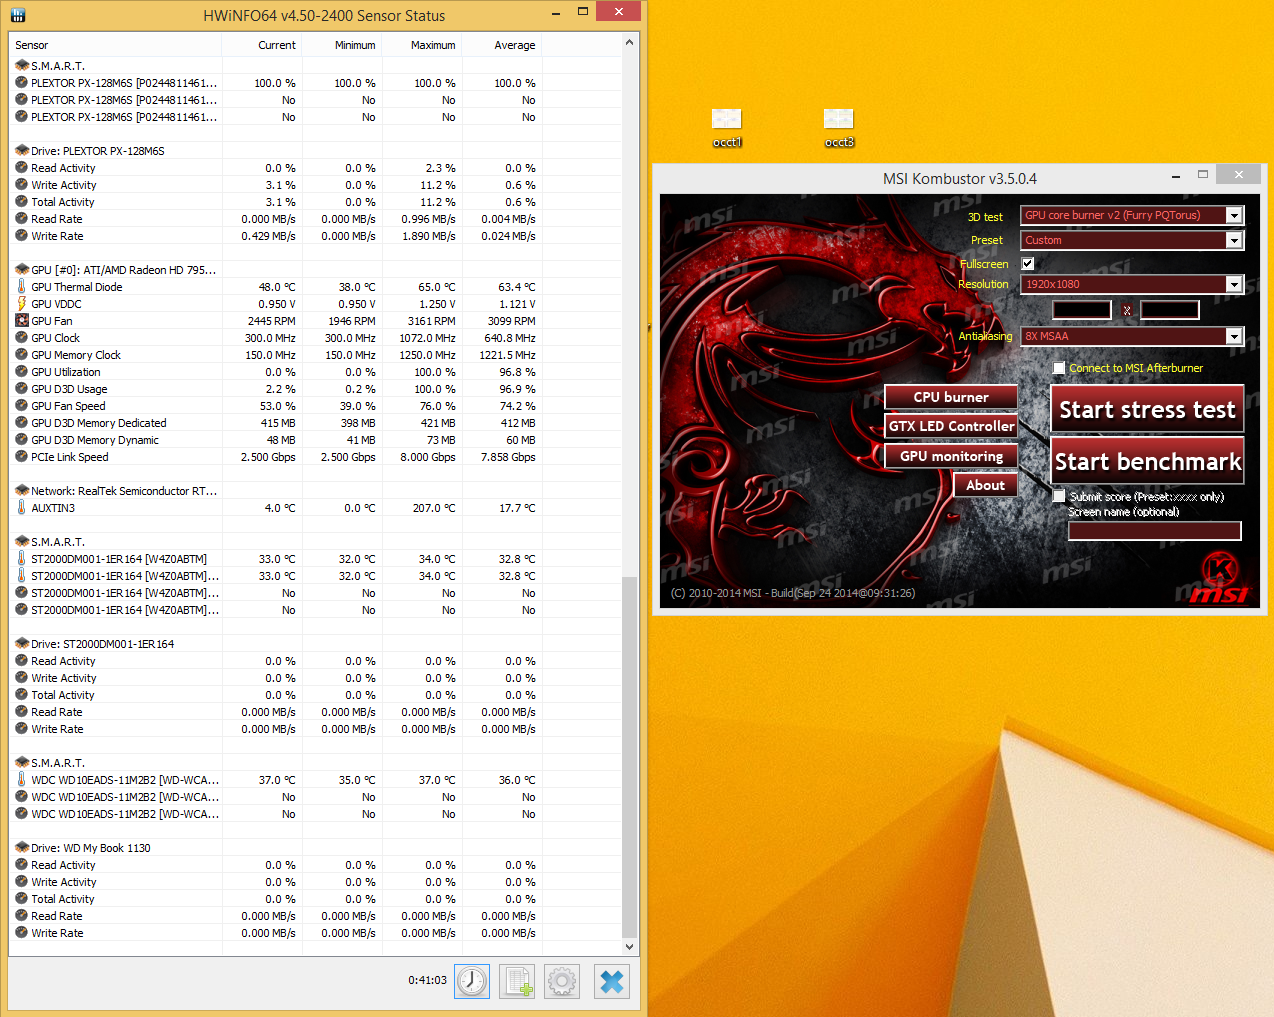Click the blue X close-sensors icon in HWiNFO

(x=612, y=981)
